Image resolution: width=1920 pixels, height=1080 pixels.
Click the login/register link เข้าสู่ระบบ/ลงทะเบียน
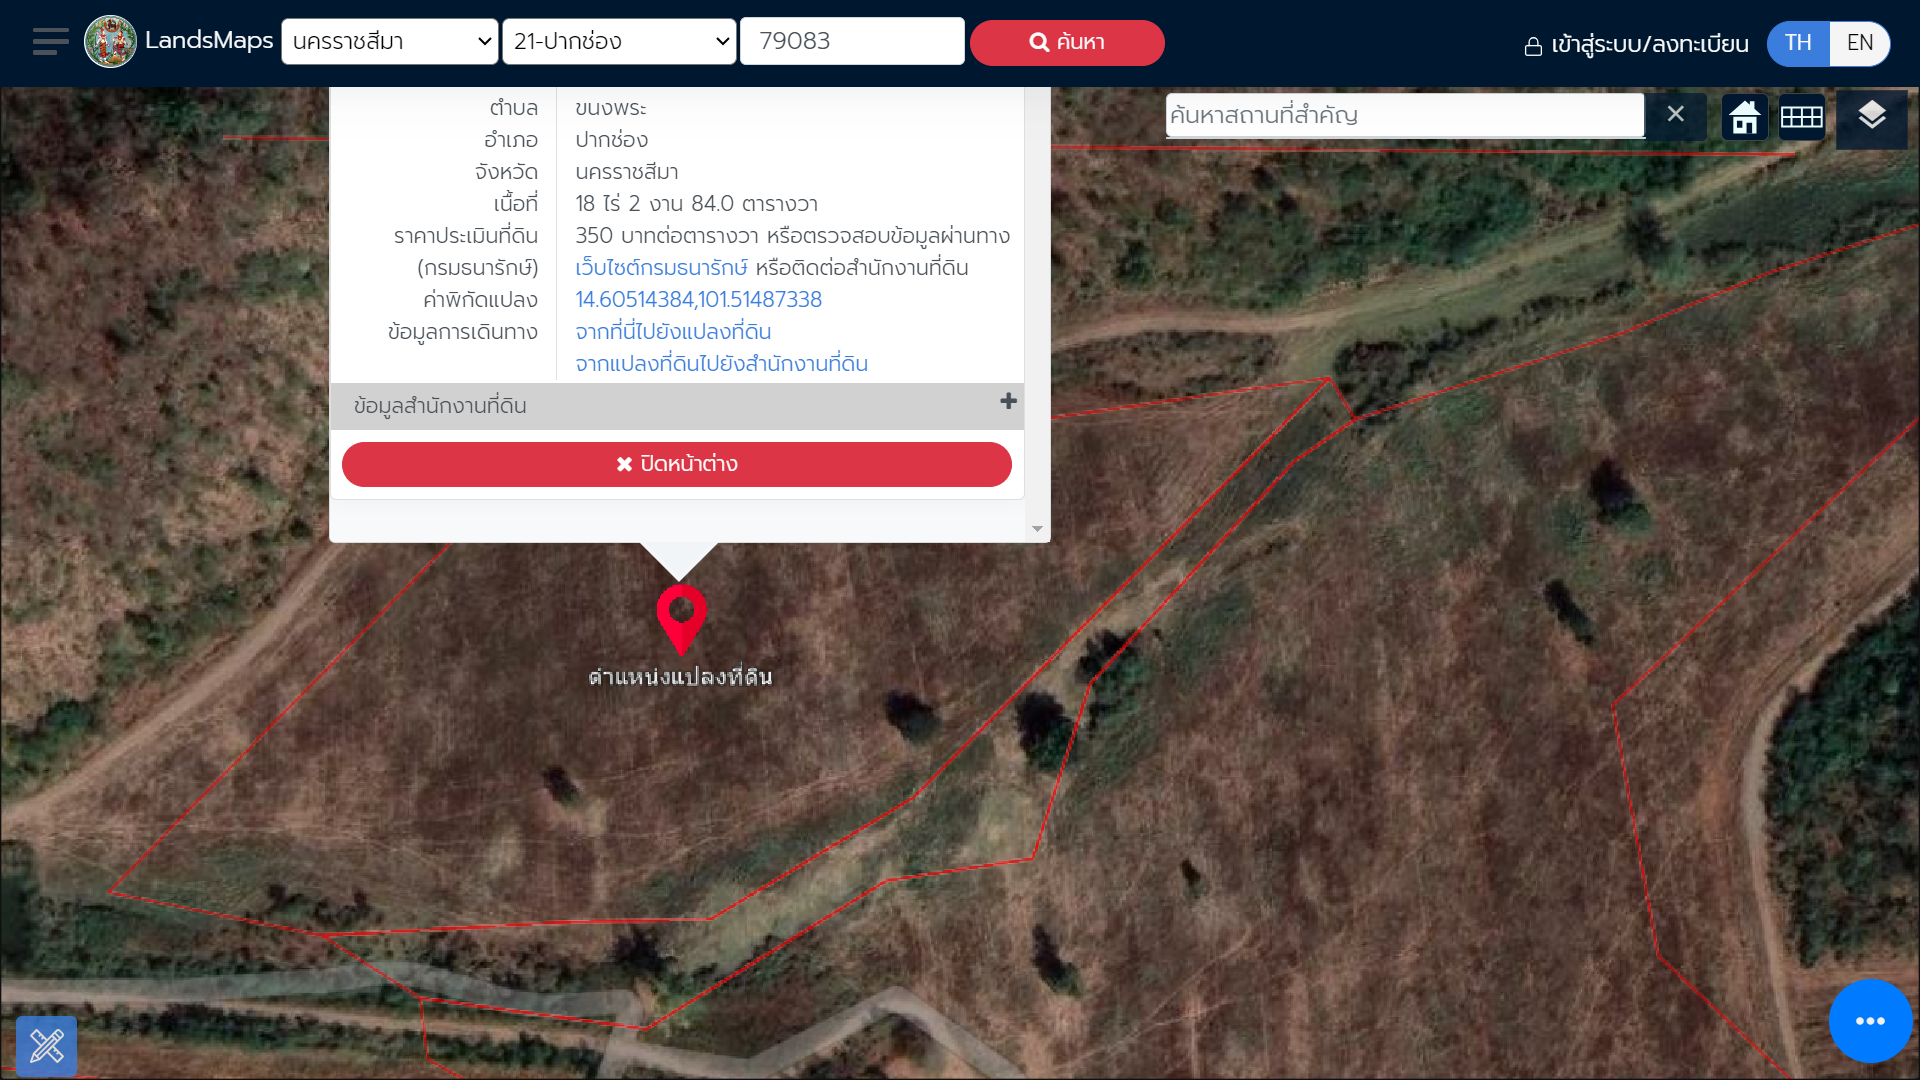(1636, 44)
